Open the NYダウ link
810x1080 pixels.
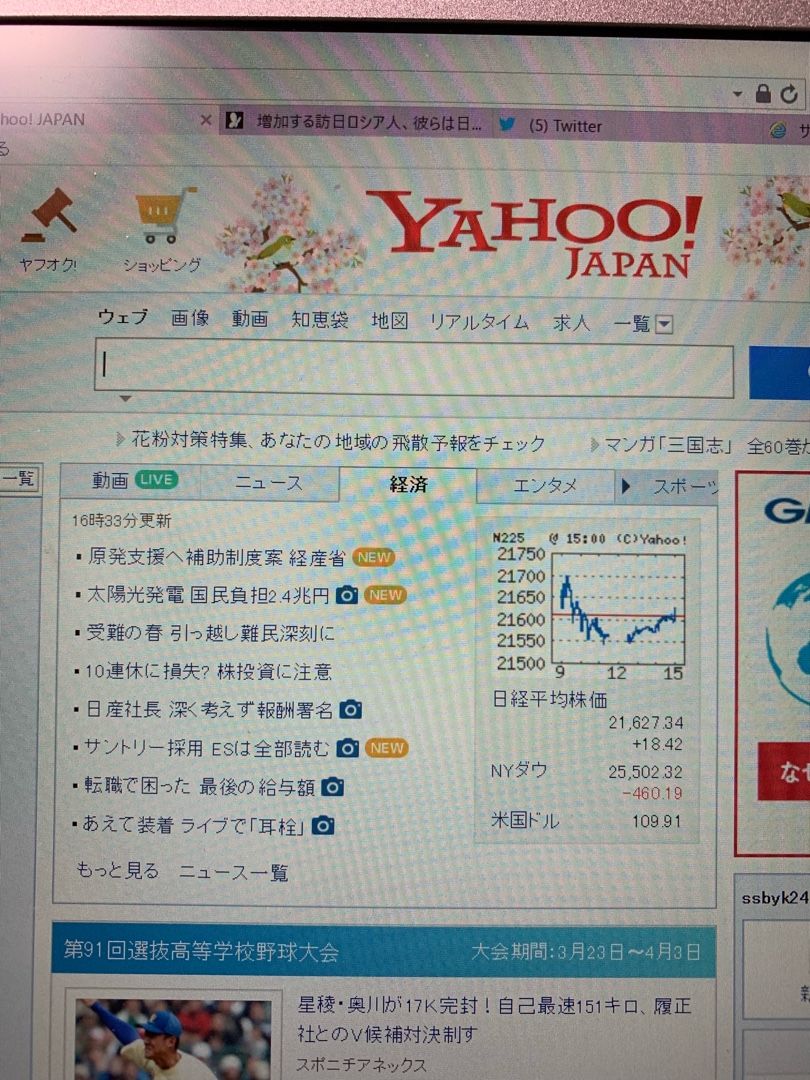[519, 770]
